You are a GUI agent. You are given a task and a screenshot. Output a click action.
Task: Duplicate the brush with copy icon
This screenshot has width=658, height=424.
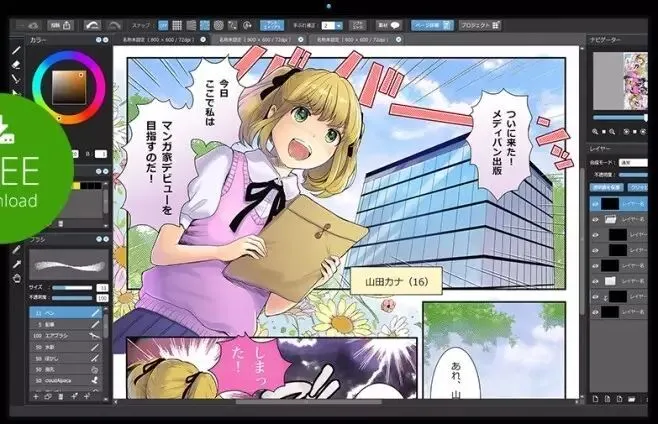click(x=48, y=396)
